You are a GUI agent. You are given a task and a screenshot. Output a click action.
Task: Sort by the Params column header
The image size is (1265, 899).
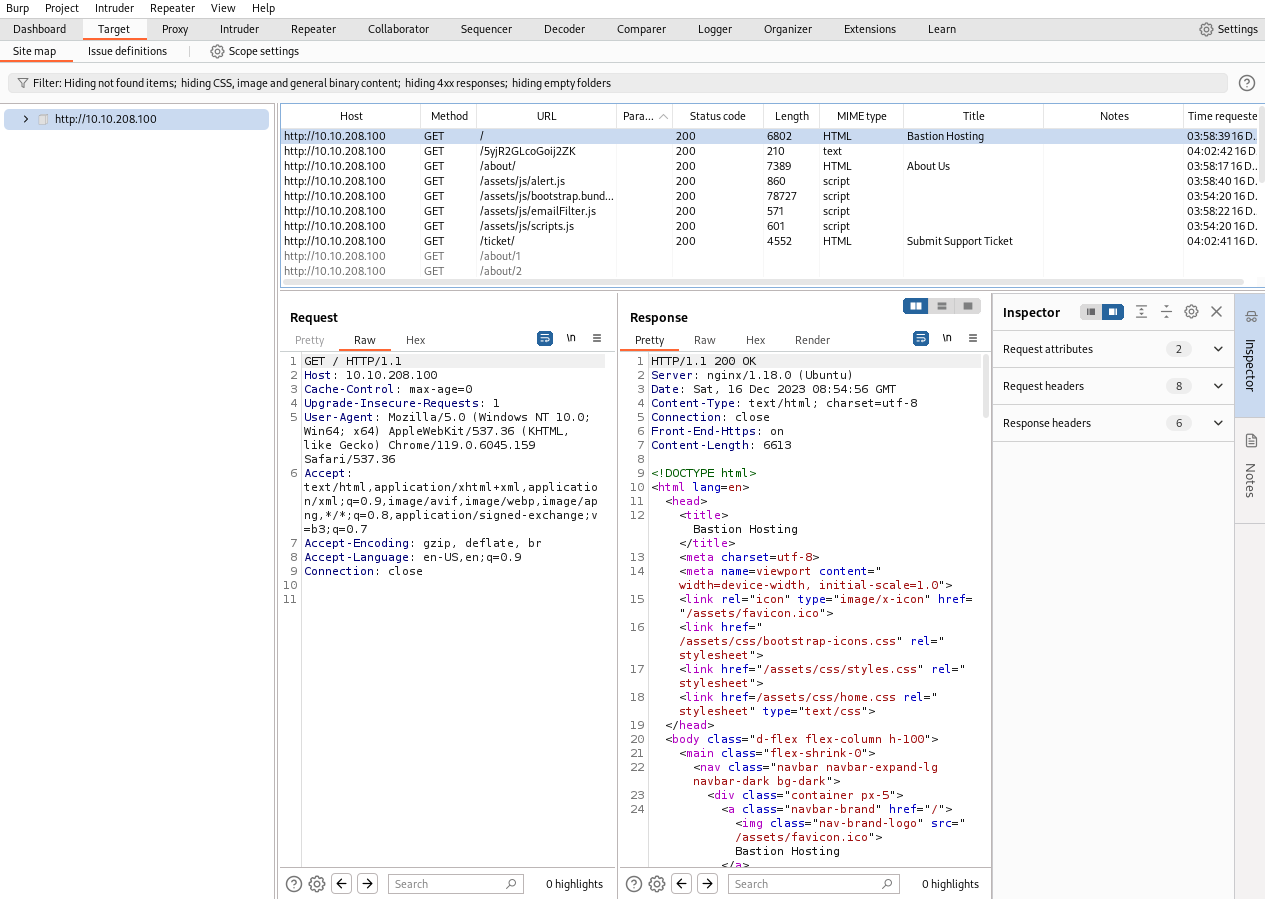tap(645, 116)
